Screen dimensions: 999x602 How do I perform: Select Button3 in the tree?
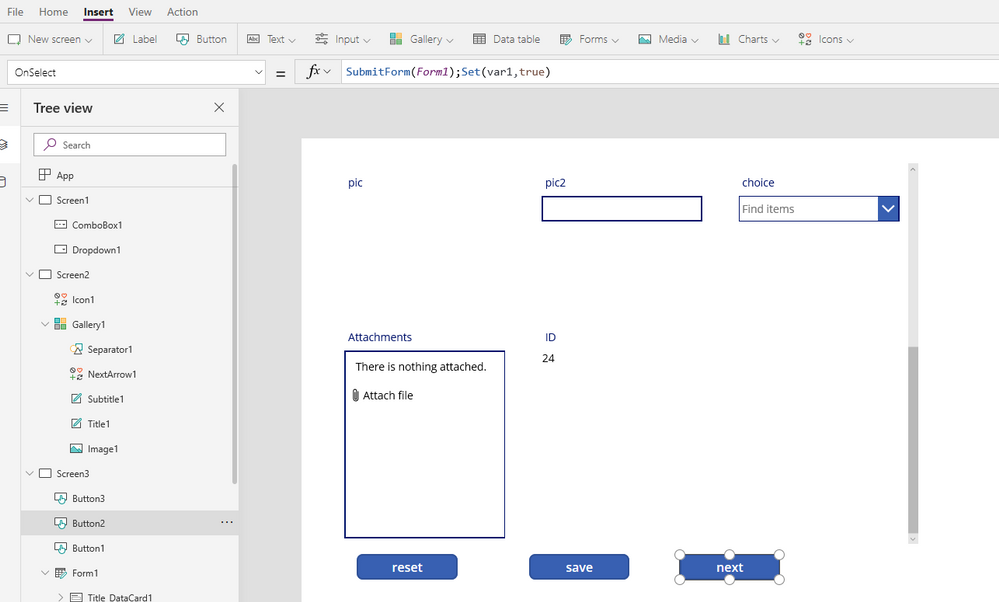coord(88,498)
